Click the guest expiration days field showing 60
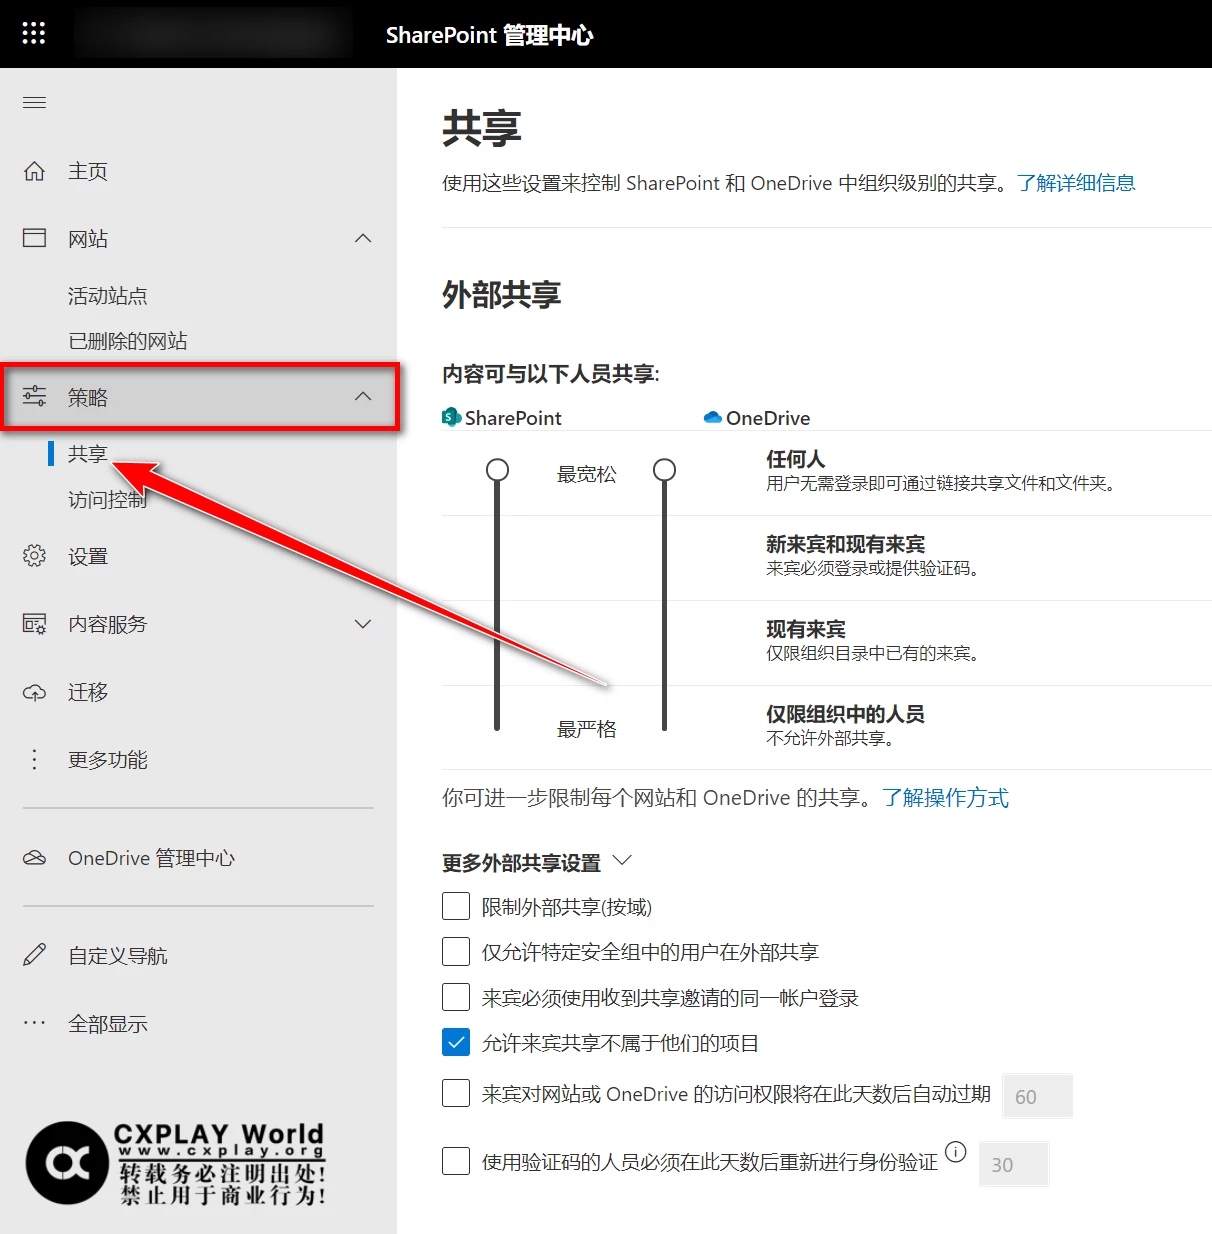Viewport: 1212px width, 1234px height. point(1037,1096)
